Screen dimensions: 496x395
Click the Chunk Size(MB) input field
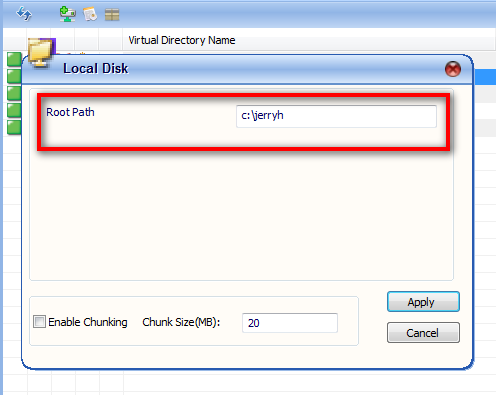[x=290, y=323]
